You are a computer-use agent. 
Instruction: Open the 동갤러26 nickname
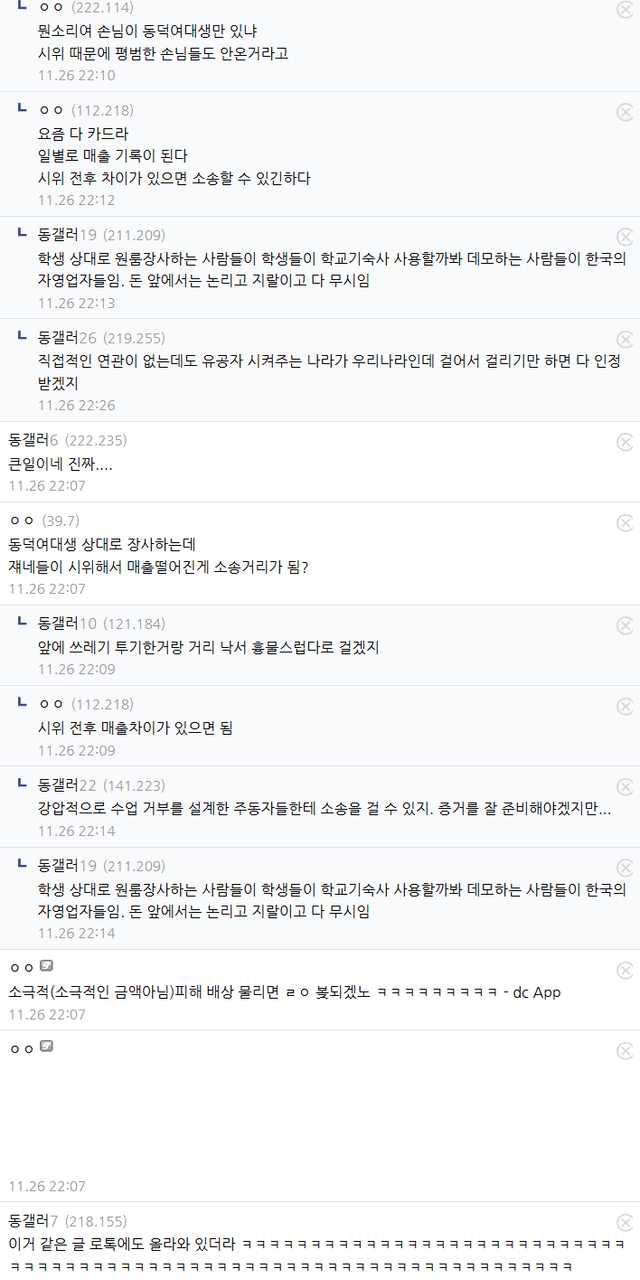click(67, 338)
